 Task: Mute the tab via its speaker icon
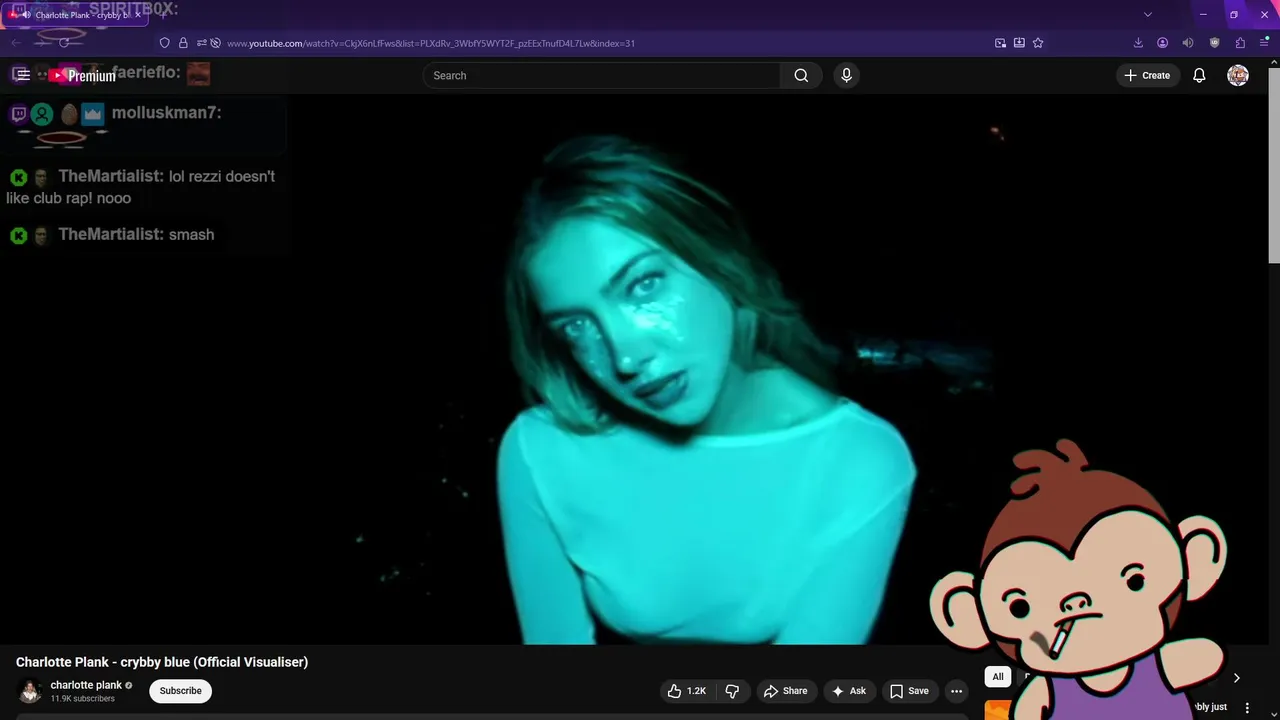click(x=26, y=15)
